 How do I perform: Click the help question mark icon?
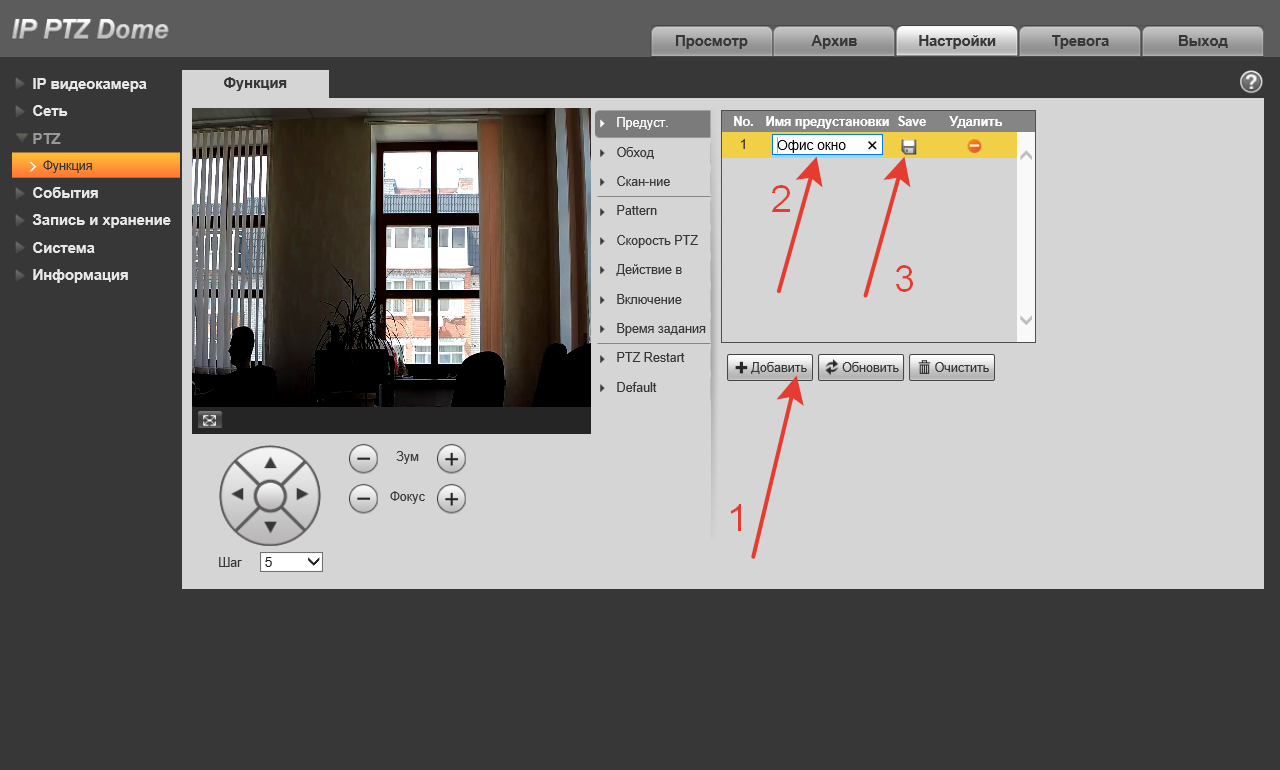(1251, 82)
